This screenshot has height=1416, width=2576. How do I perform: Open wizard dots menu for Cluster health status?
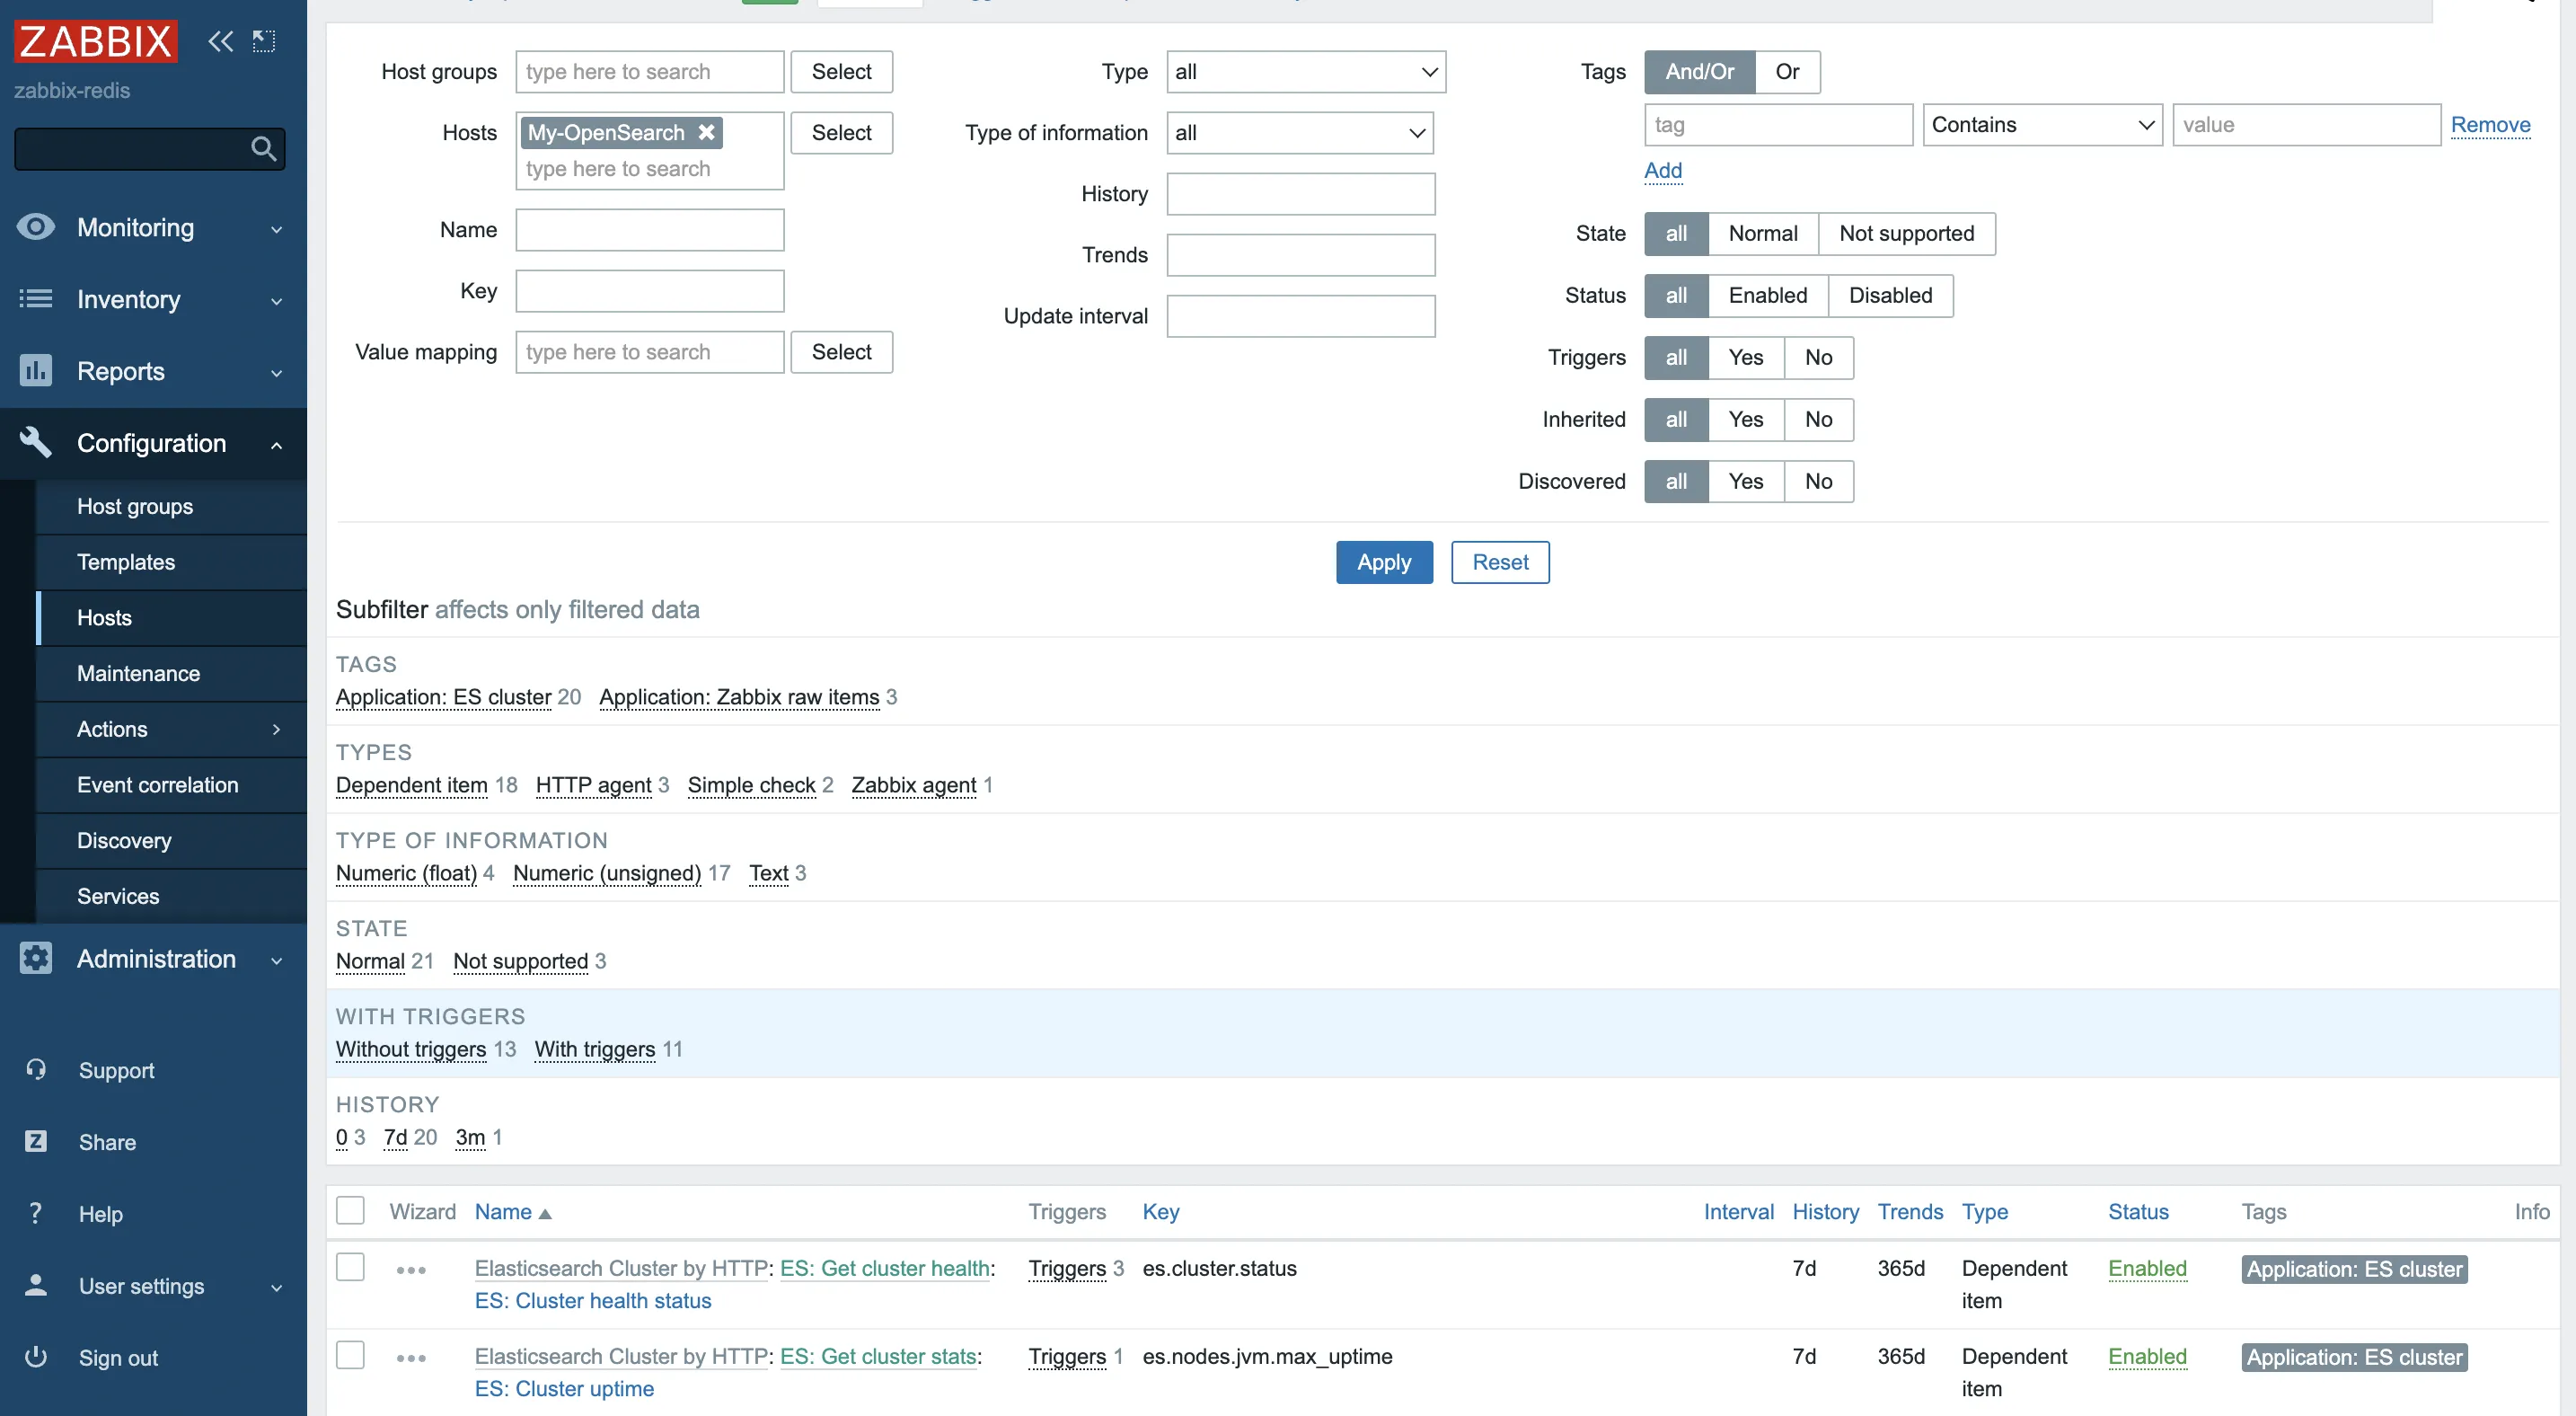pos(411,1270)
